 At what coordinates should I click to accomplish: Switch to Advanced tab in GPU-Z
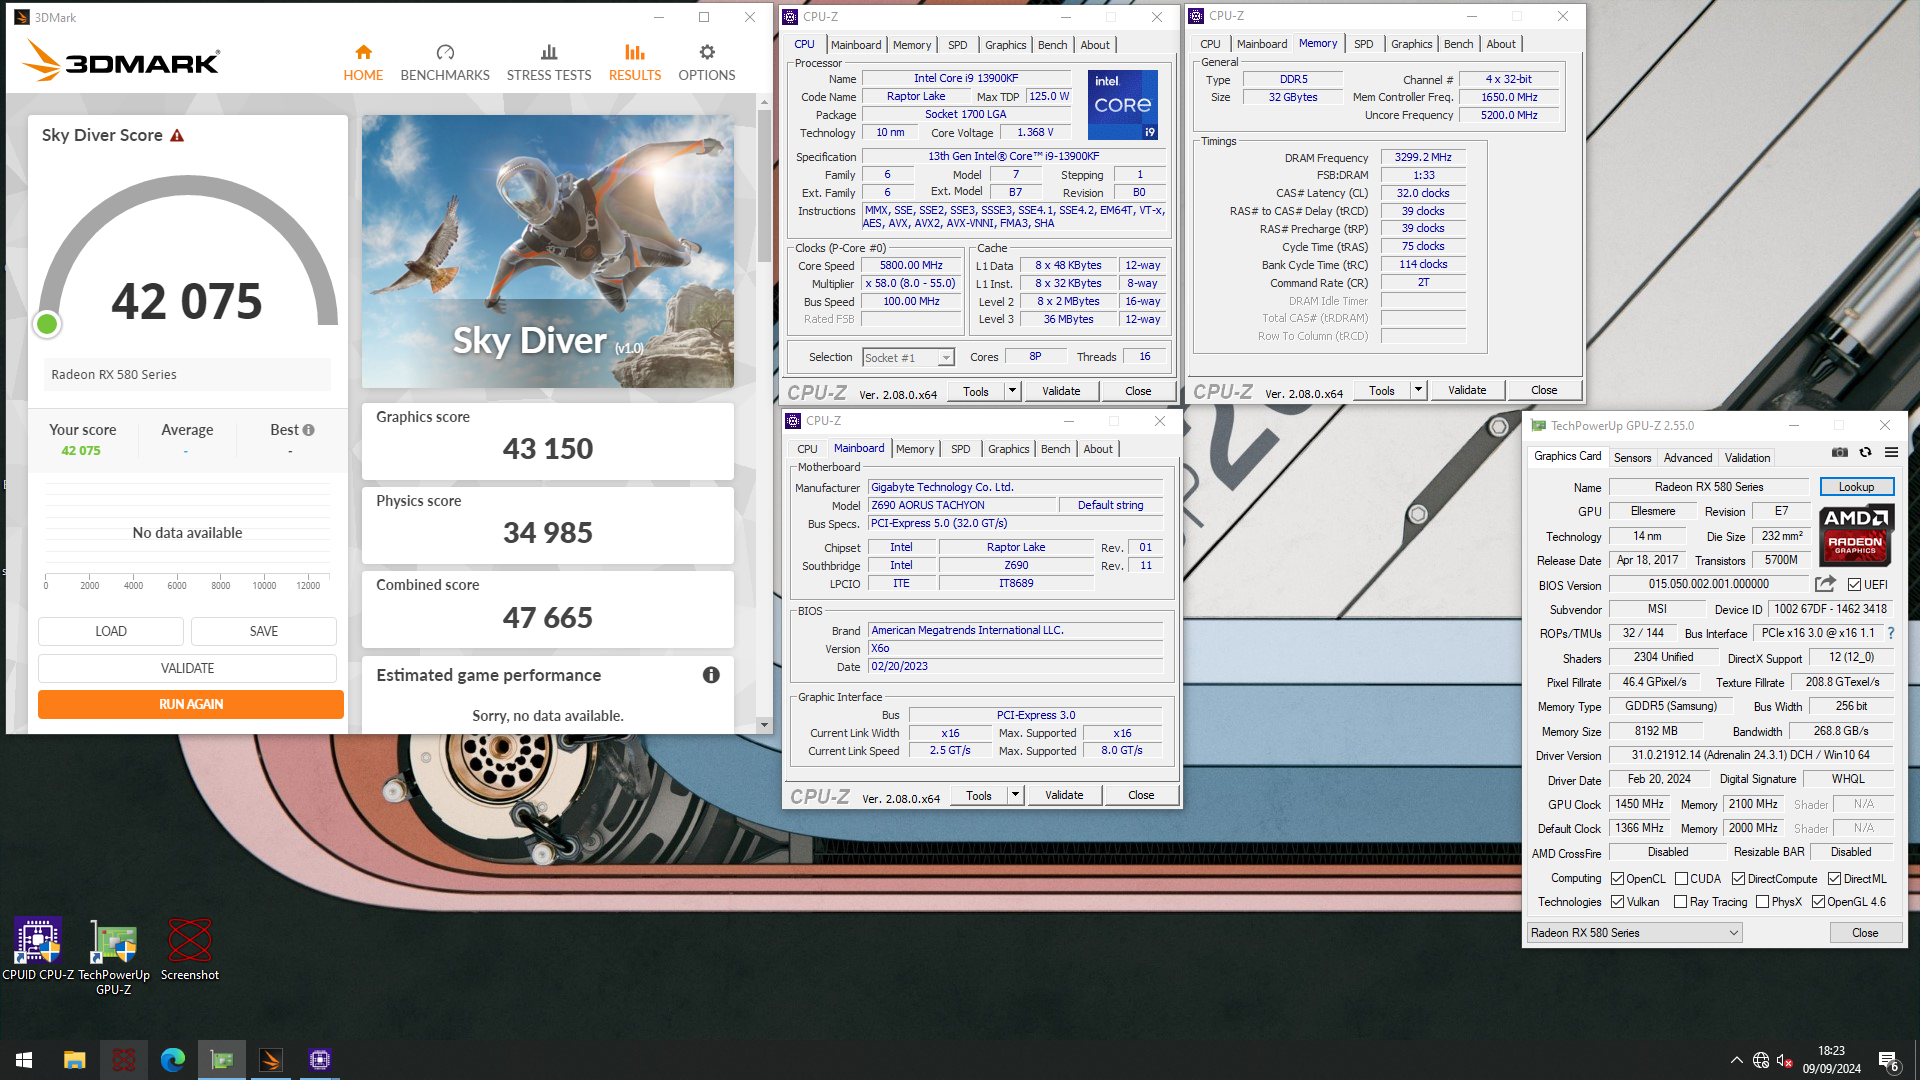tap(1688, 458)
